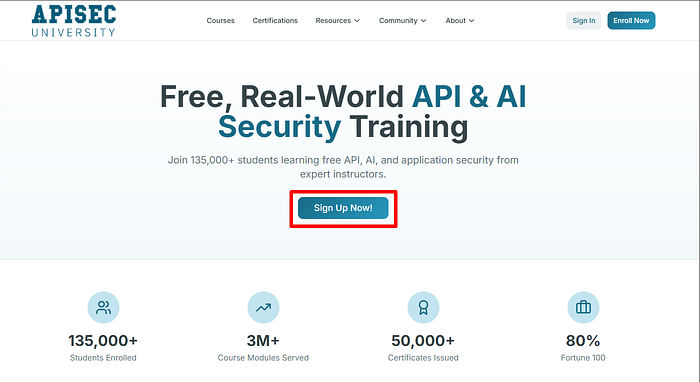Select the 50,000+ statistic text
The width and height of the screenshot is (700, 382).
[x=423, y=341]
